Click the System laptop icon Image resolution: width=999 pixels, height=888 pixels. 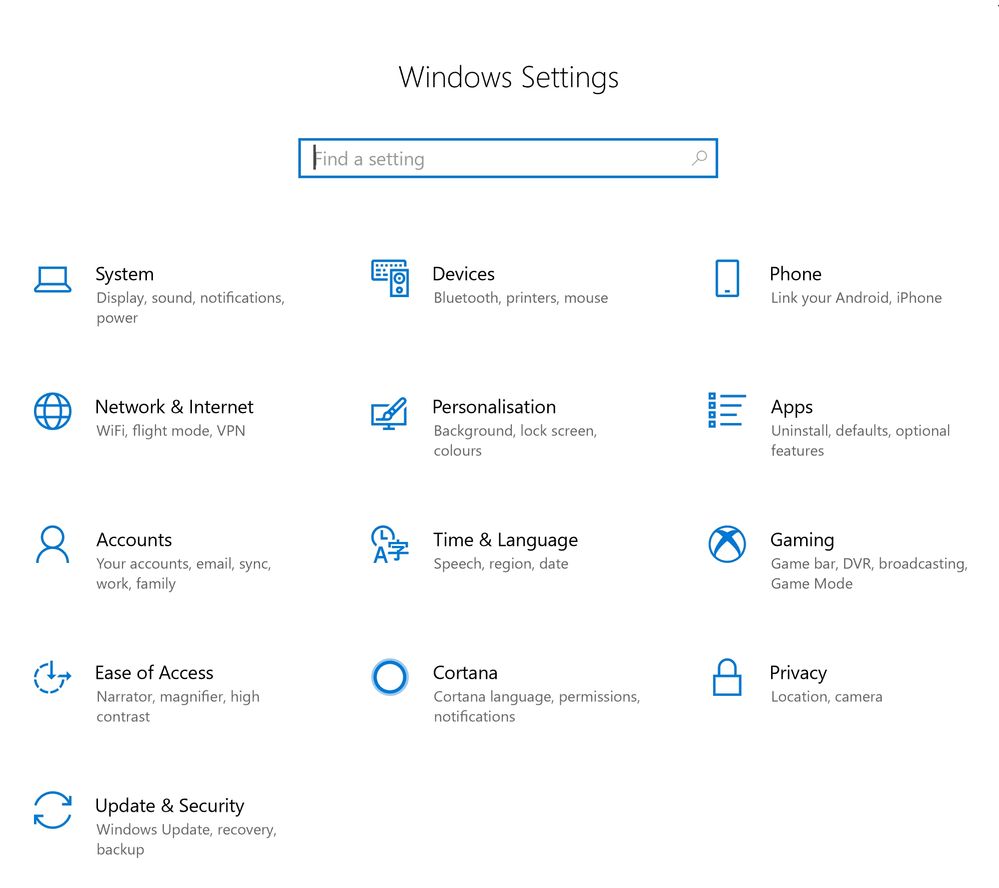[x=52, y=280]
